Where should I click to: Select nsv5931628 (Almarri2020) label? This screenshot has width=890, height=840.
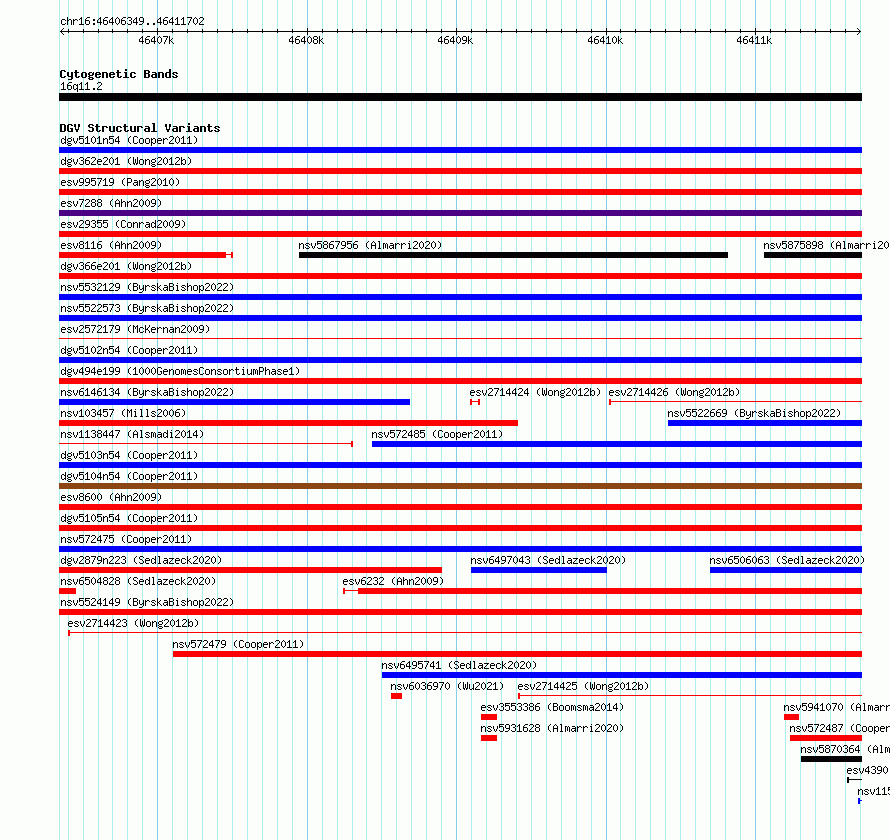[552, 728]
